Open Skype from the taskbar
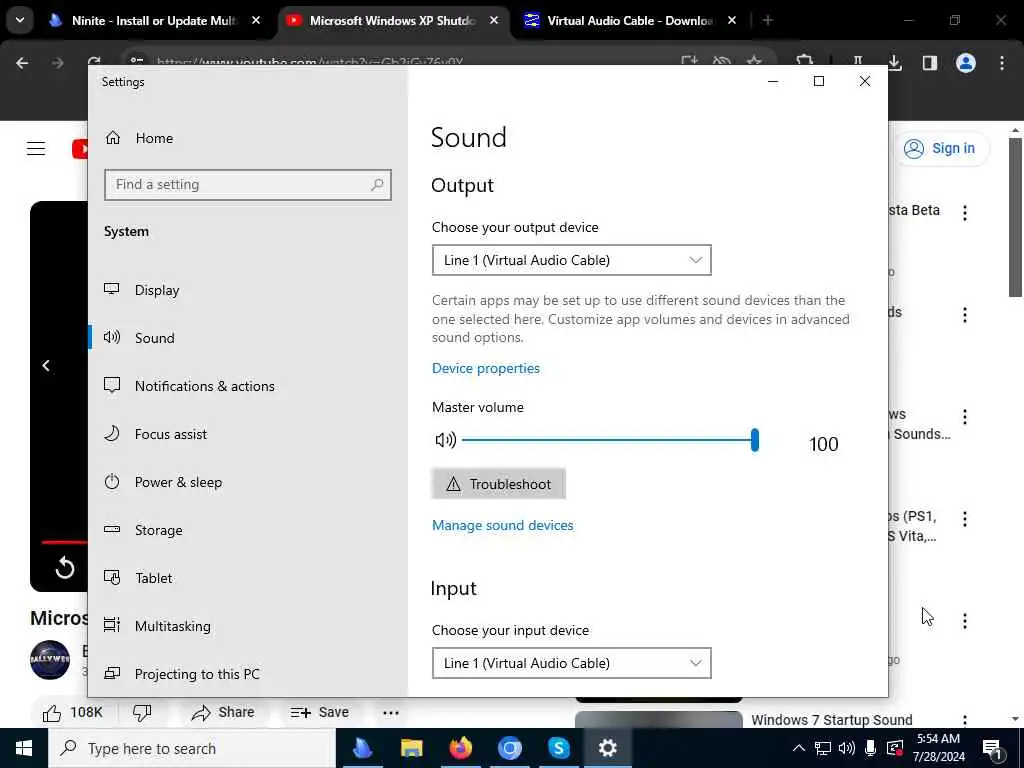Screen dimensions: 1024x768 pyautogui.click(x=558, y=748)
